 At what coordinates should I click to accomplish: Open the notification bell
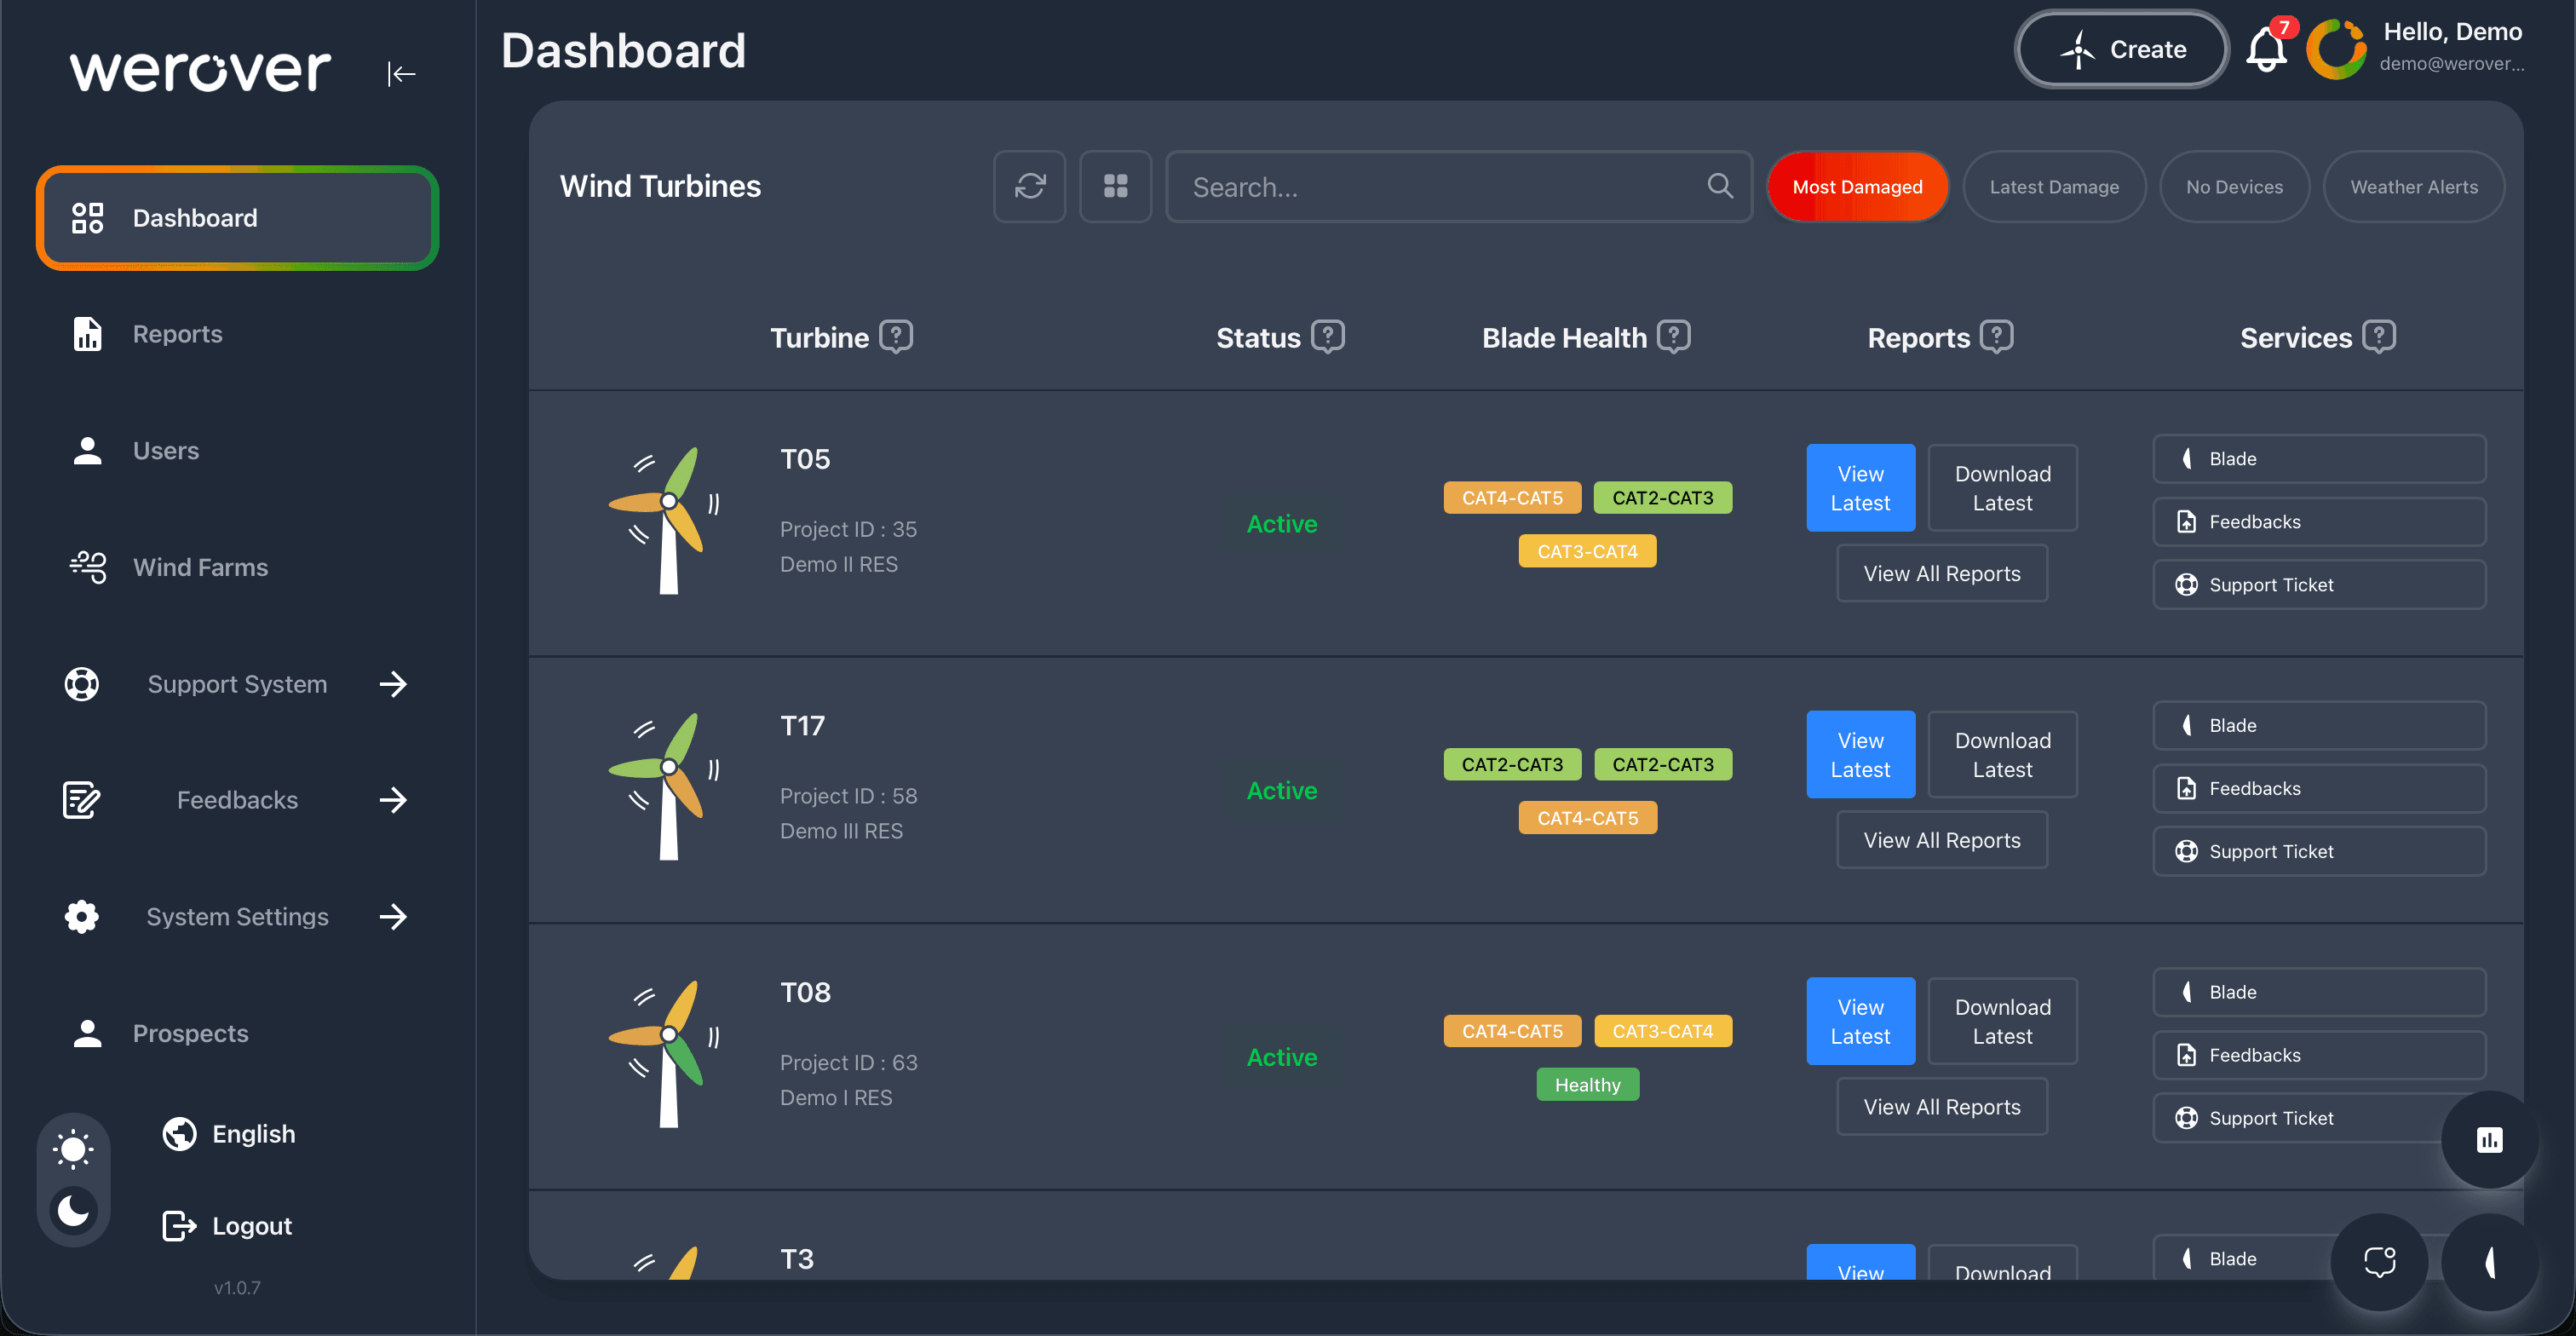coord(2267,49)
